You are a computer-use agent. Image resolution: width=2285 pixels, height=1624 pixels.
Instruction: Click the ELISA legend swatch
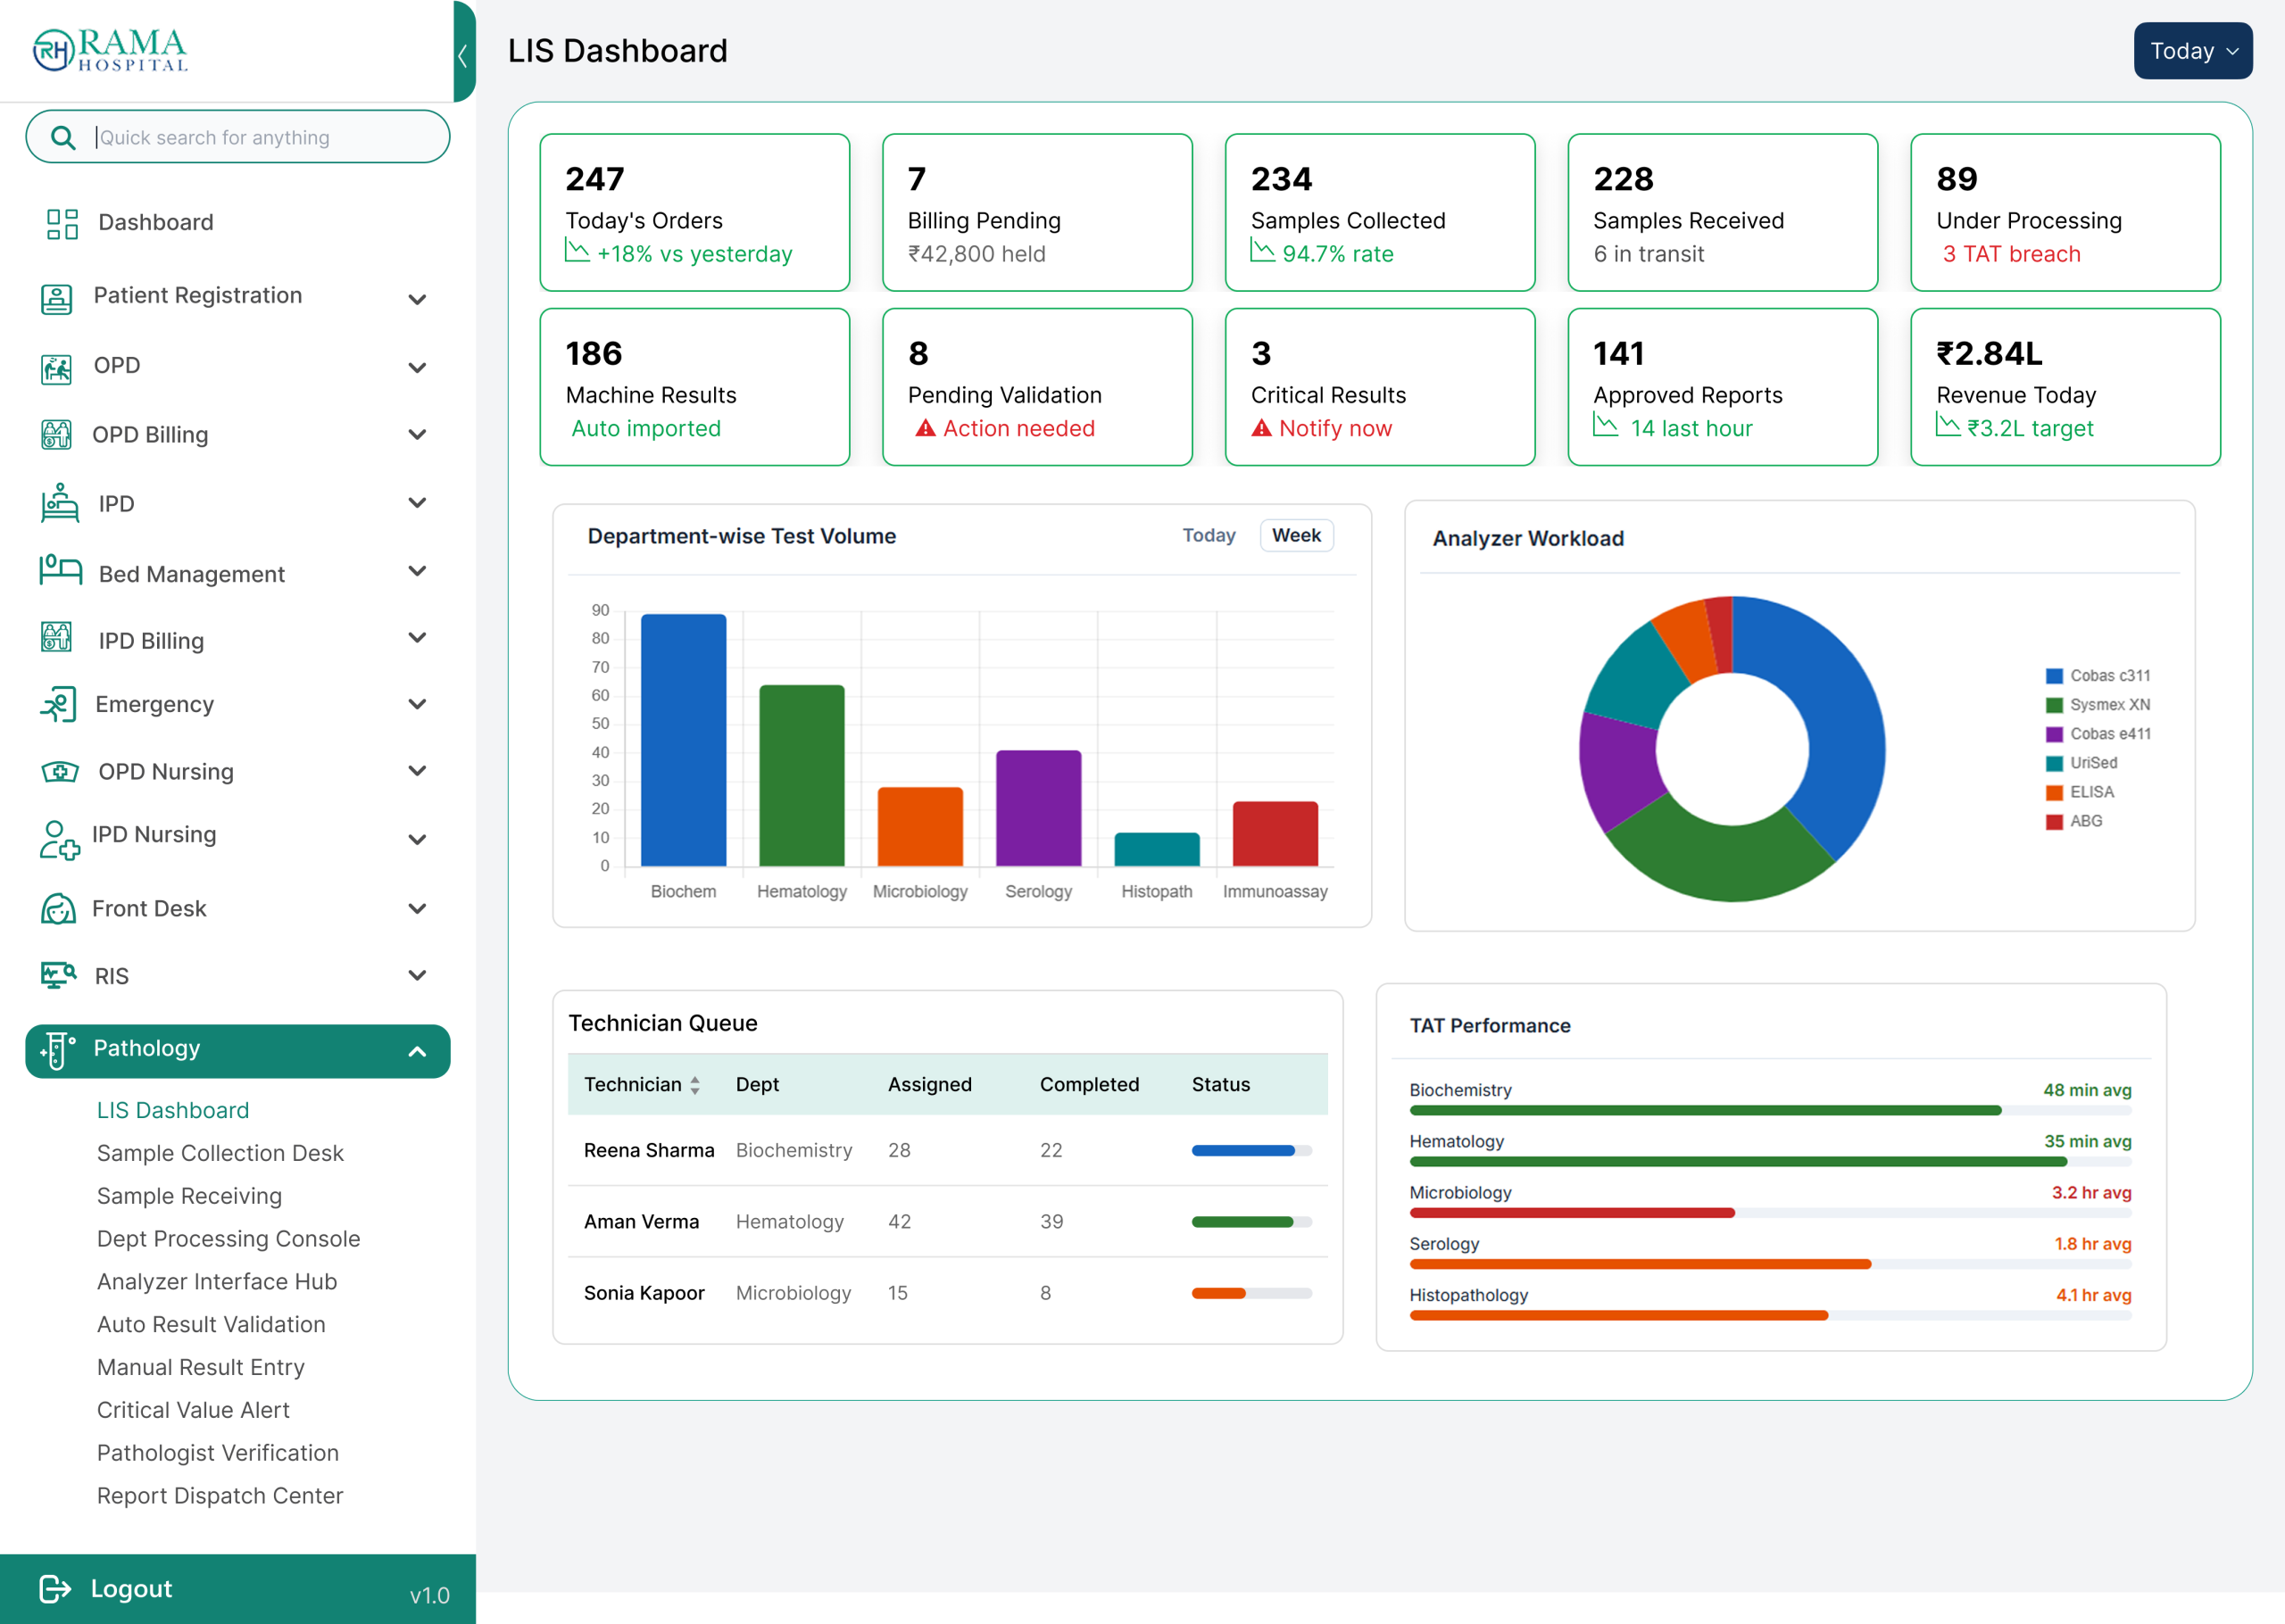[x=2054, y=792]
